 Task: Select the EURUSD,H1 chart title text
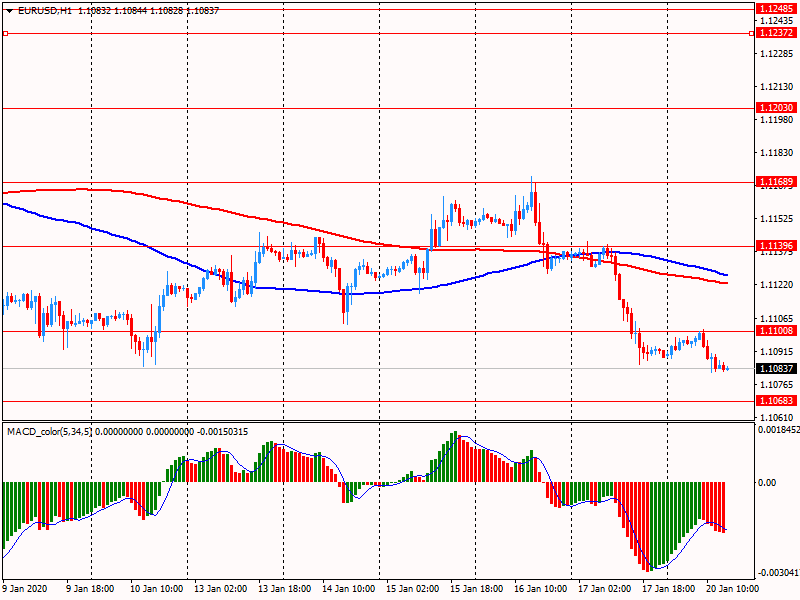[44, 10]
